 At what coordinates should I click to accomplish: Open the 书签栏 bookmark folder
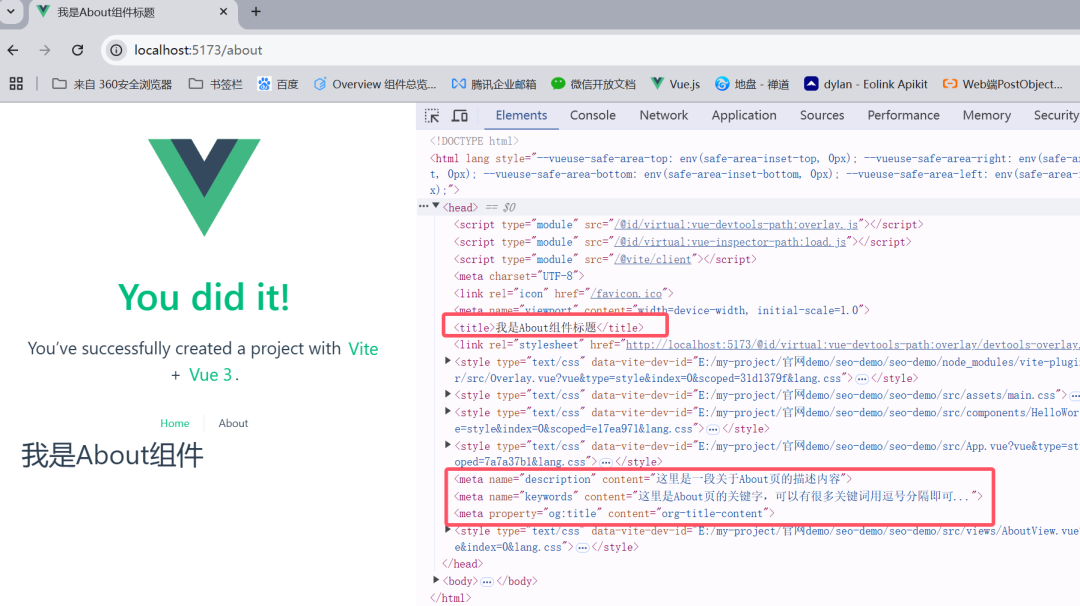click(x=216, y=84)
